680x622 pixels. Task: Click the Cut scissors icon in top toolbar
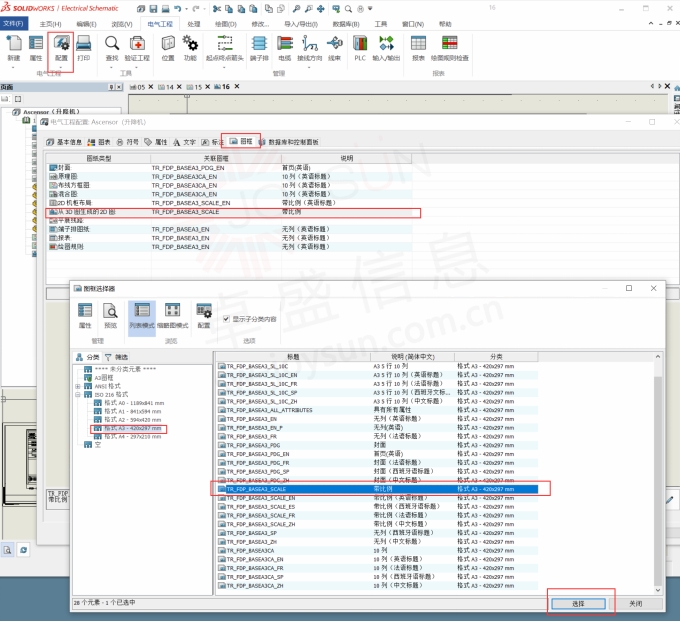[x=217, y=9]
